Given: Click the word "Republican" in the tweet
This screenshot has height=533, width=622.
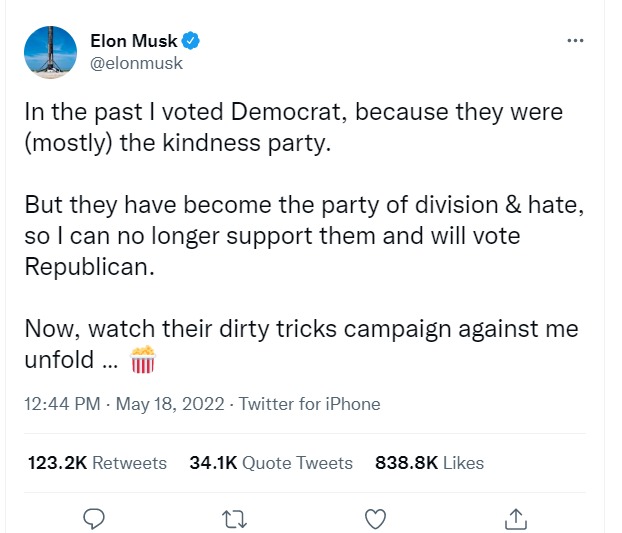Looking at the screenshot, I should click(x=87, y=268).
